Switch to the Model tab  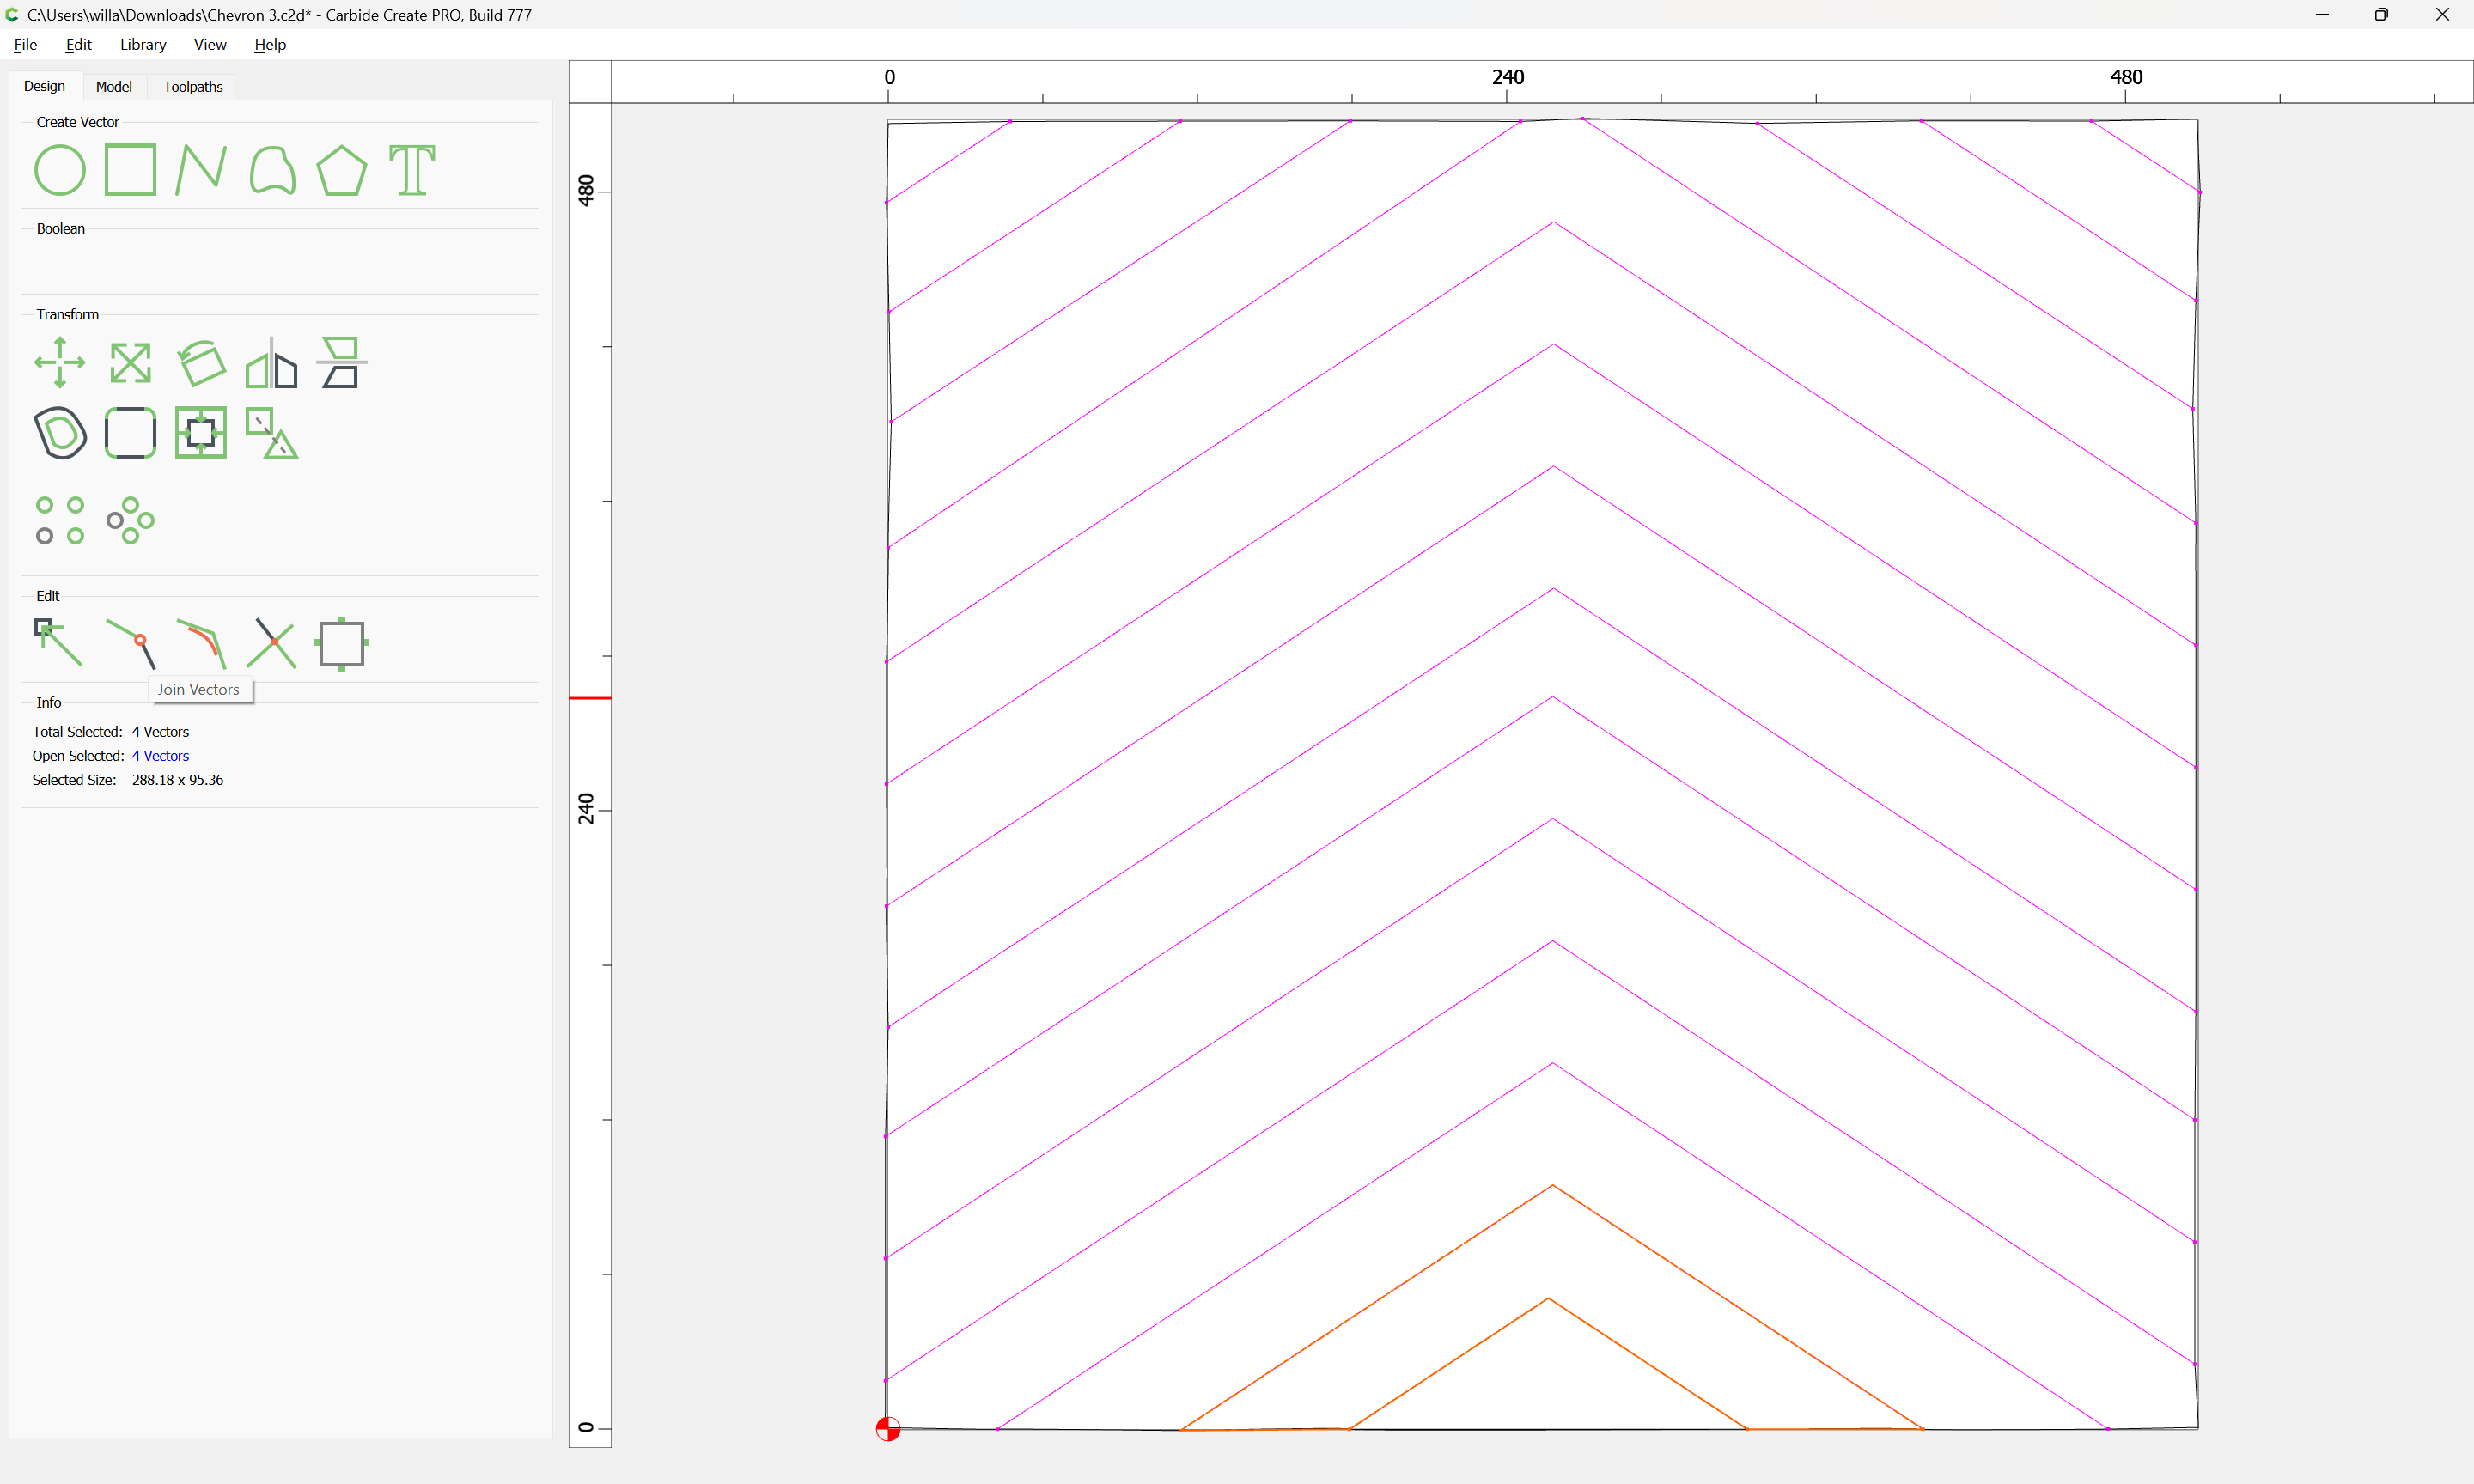pyautogui.click(x=114, y=87)
